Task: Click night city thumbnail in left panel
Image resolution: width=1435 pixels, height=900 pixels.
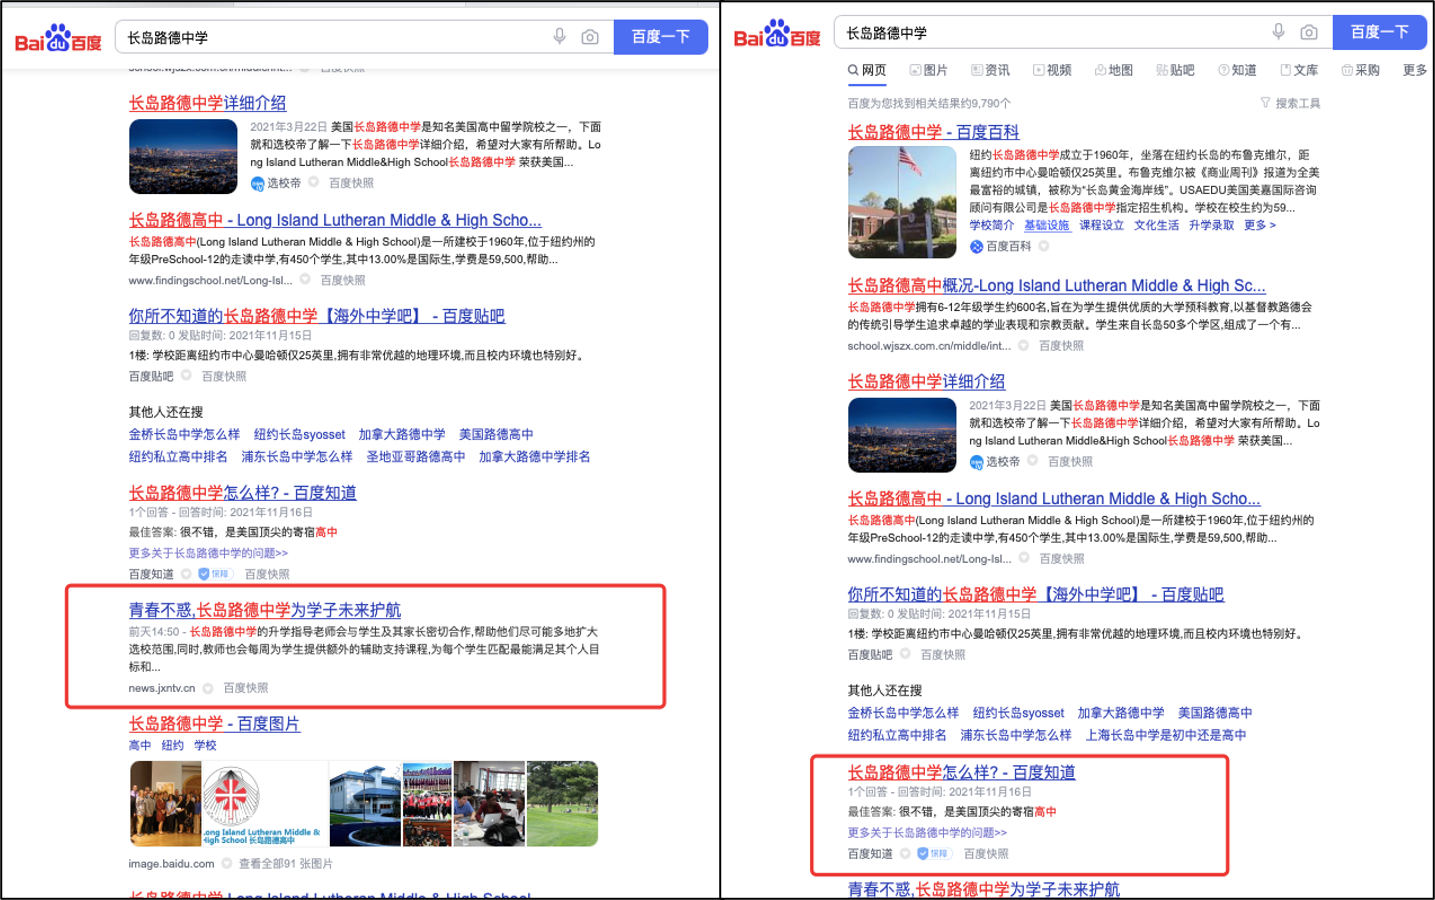Action: 183,157
